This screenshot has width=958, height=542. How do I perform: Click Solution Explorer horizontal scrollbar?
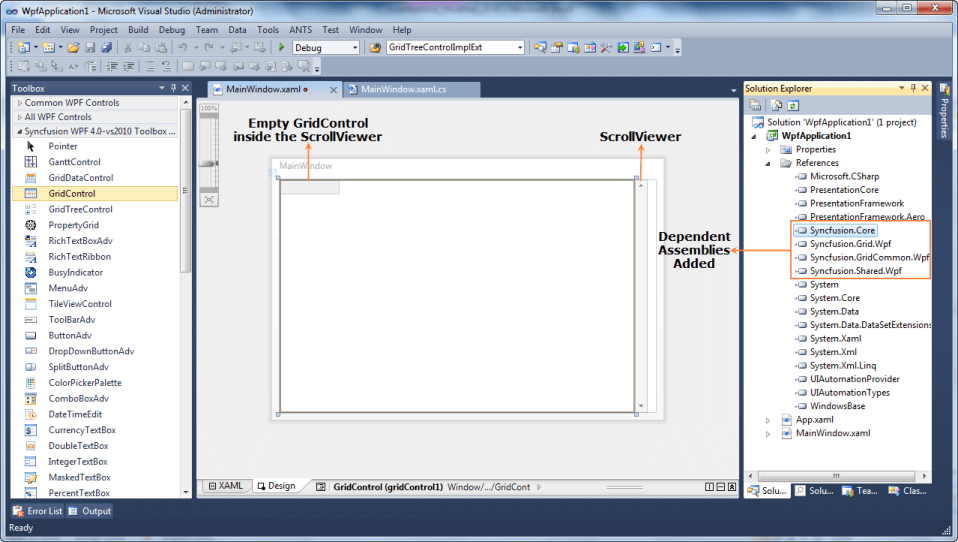pos(836,475)
